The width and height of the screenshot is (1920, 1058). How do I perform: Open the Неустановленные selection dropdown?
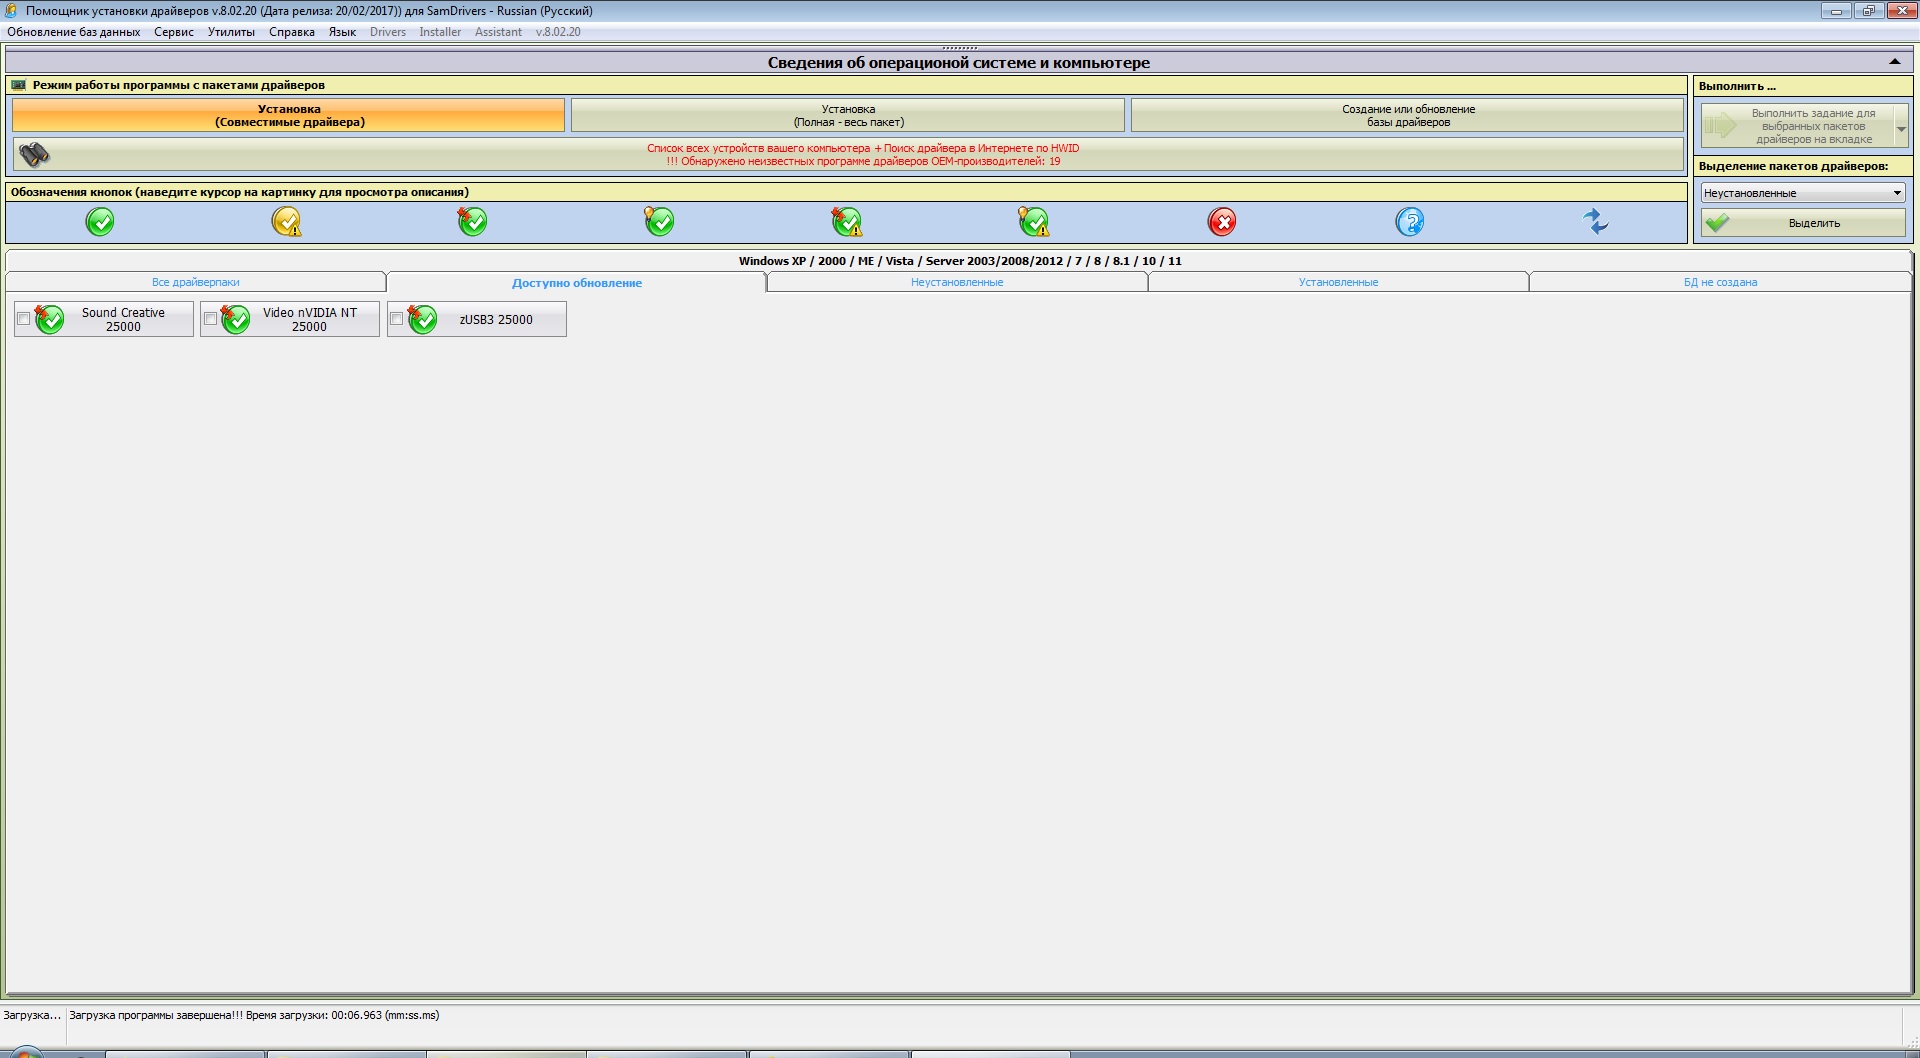[1803, 193]
